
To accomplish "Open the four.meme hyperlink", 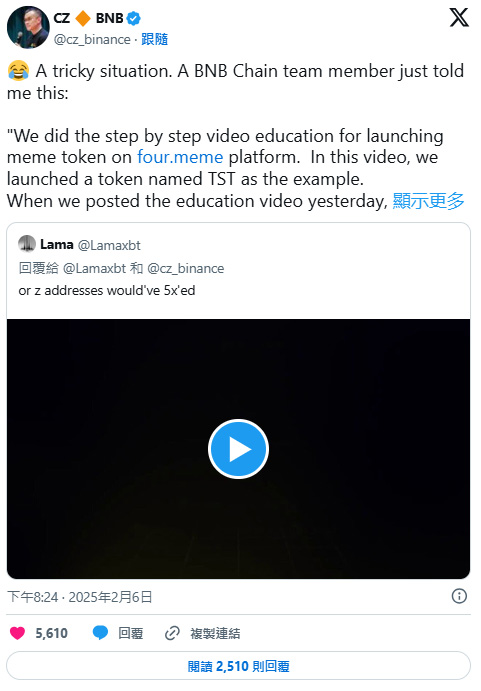I will click(x=180, y=157).
